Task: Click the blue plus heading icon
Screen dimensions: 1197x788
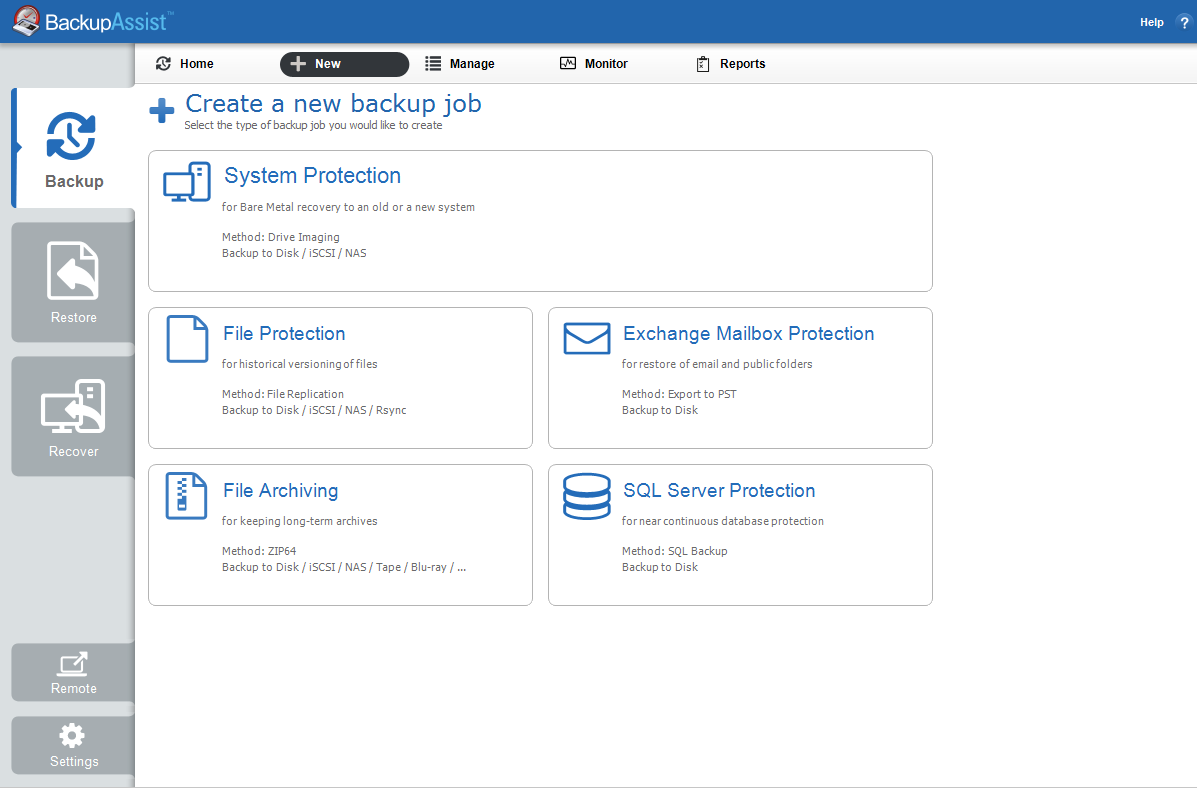Action: point(162,111)
